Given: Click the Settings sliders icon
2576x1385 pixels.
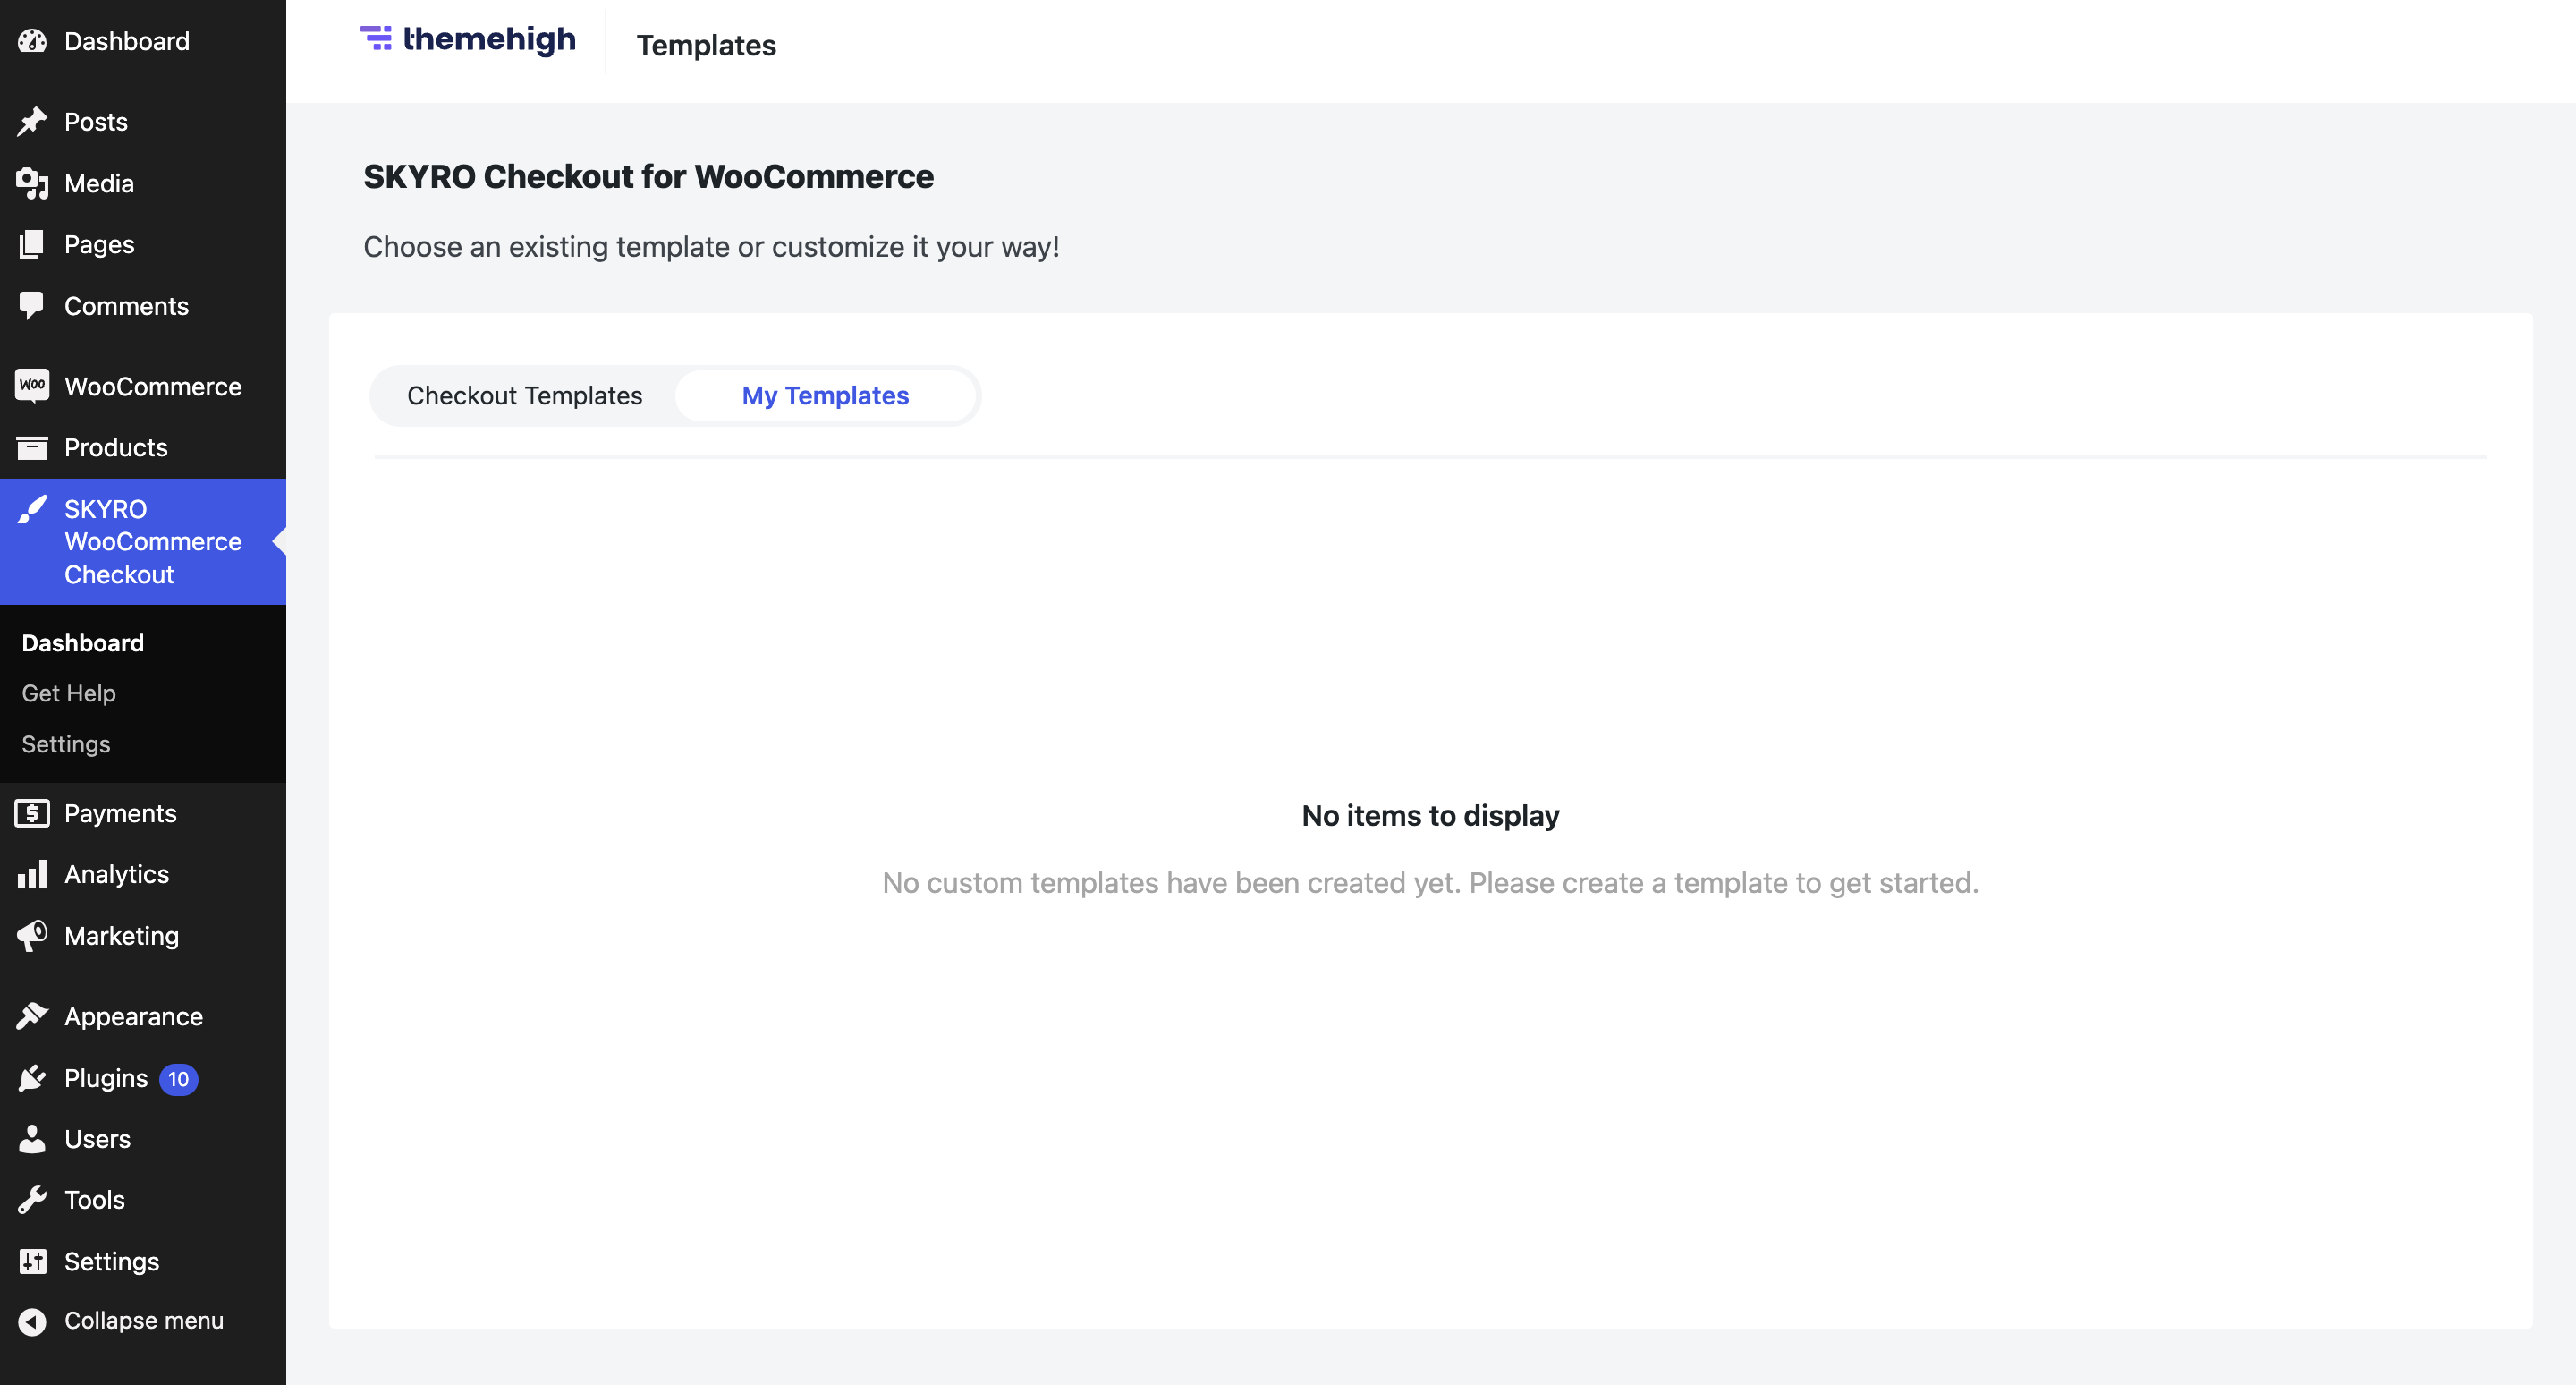Looking at the screenshot, I should [x=32, y=1261].
